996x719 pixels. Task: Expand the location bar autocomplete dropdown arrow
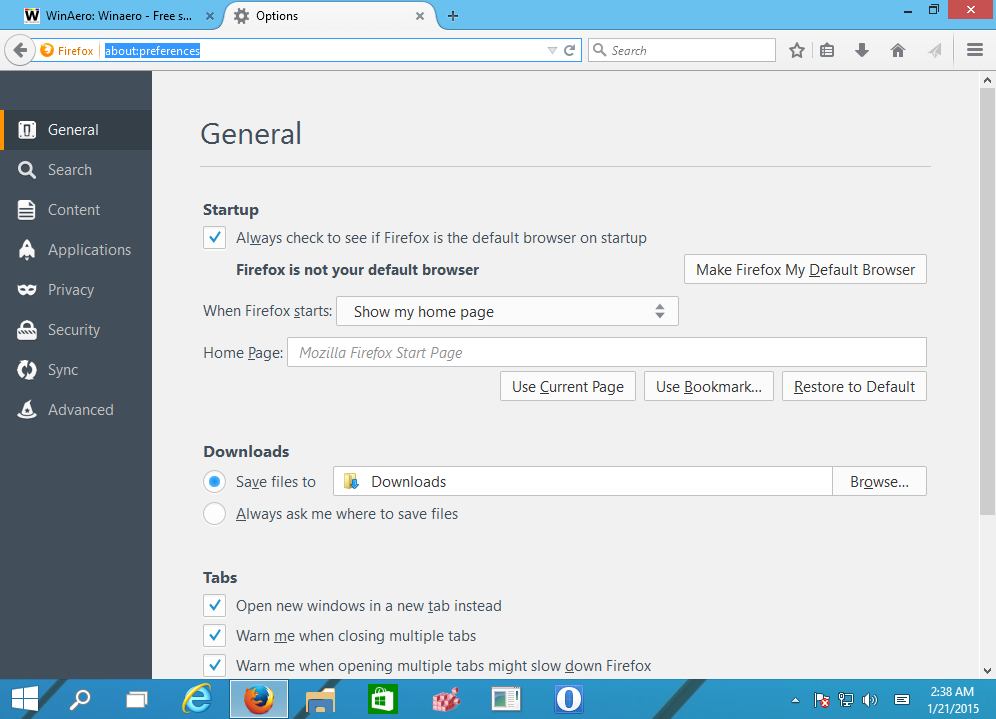coord(551,49)
